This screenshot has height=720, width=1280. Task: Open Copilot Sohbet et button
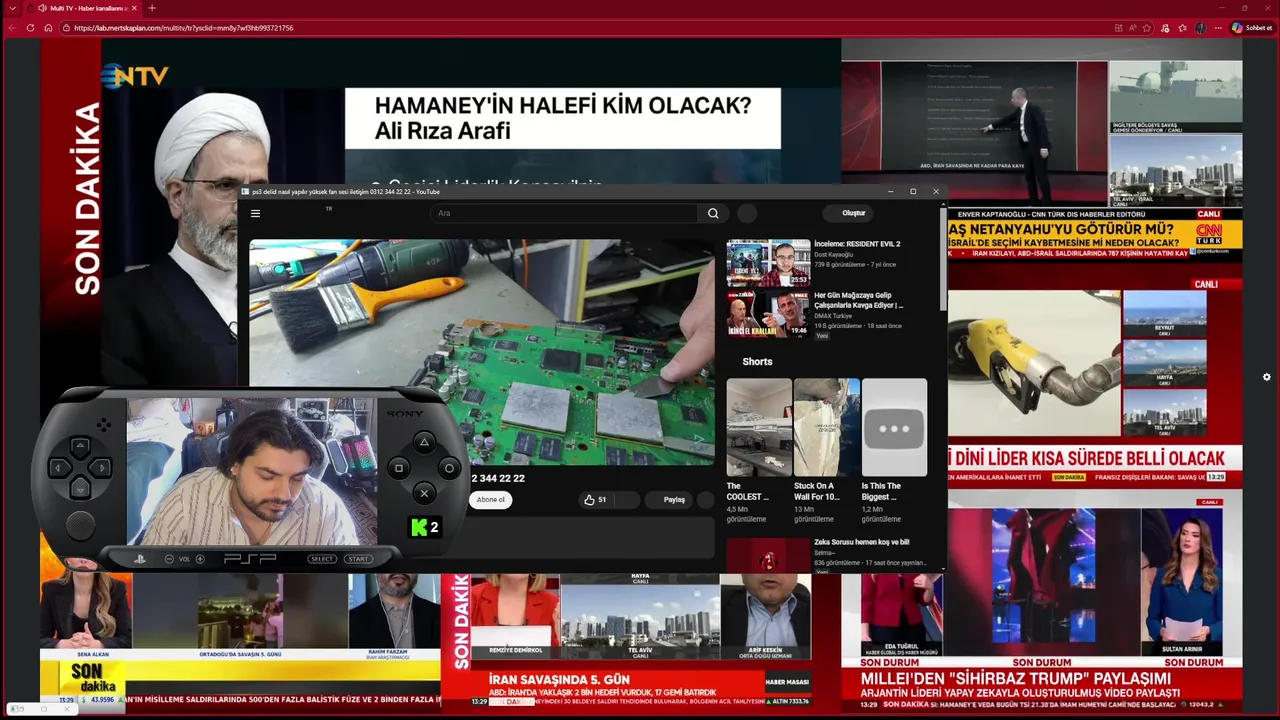[1252, 28]
